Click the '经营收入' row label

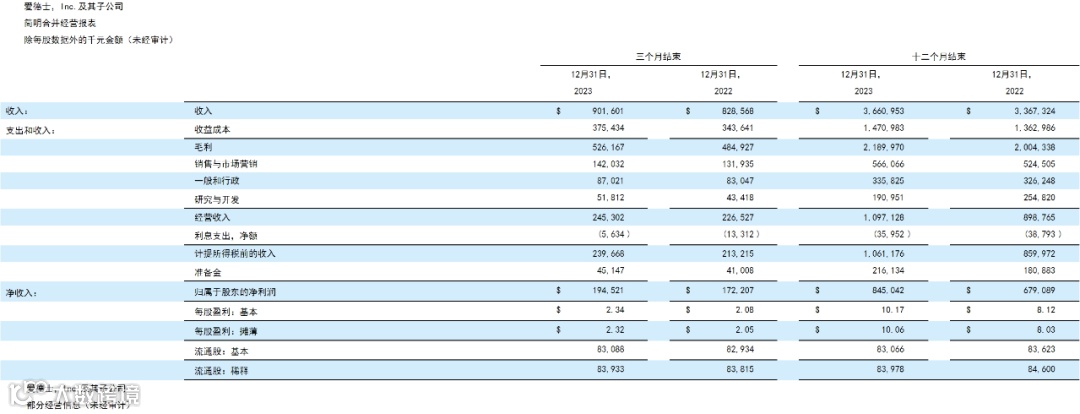(x=213, y=218)
